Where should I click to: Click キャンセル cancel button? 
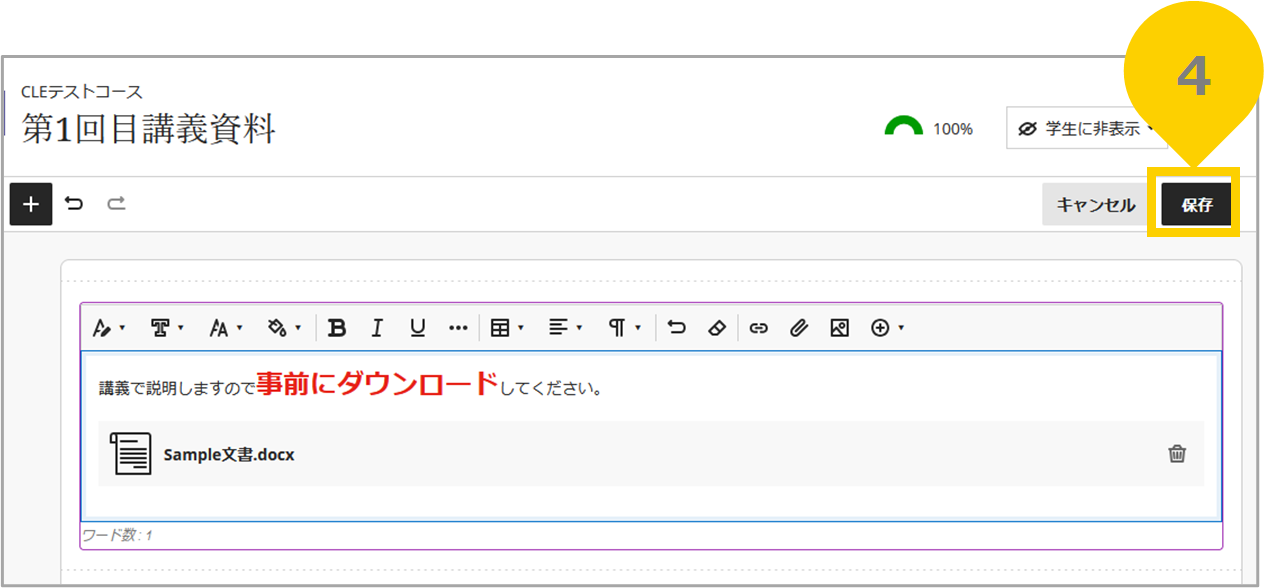(x=1096, y=205)
